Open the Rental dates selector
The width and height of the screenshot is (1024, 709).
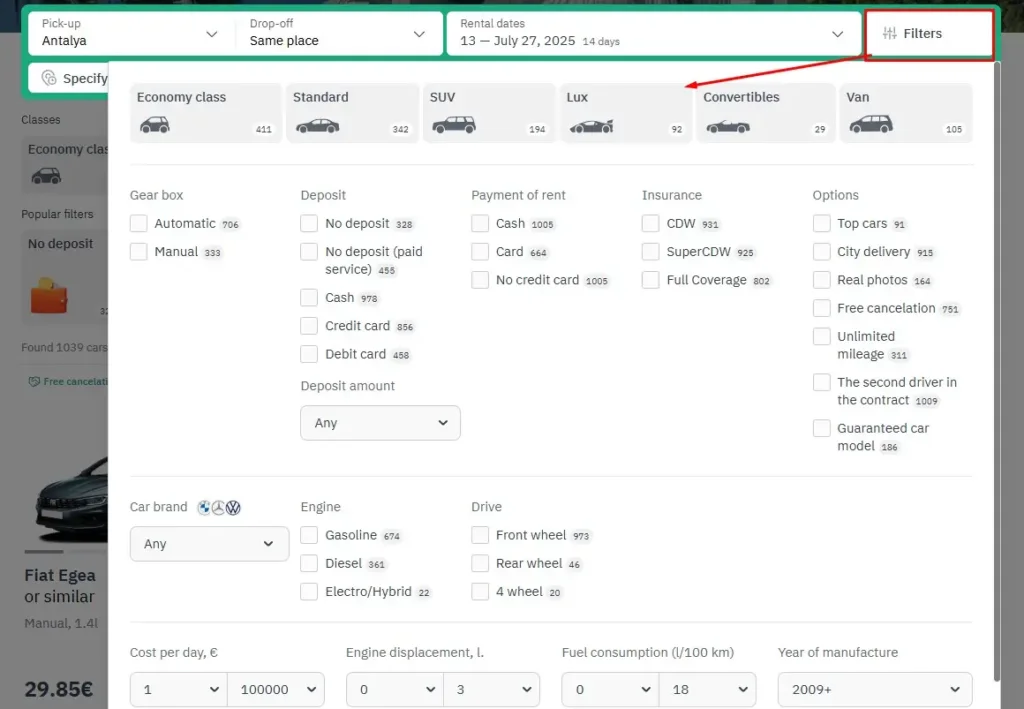click(x=654, y=33)
